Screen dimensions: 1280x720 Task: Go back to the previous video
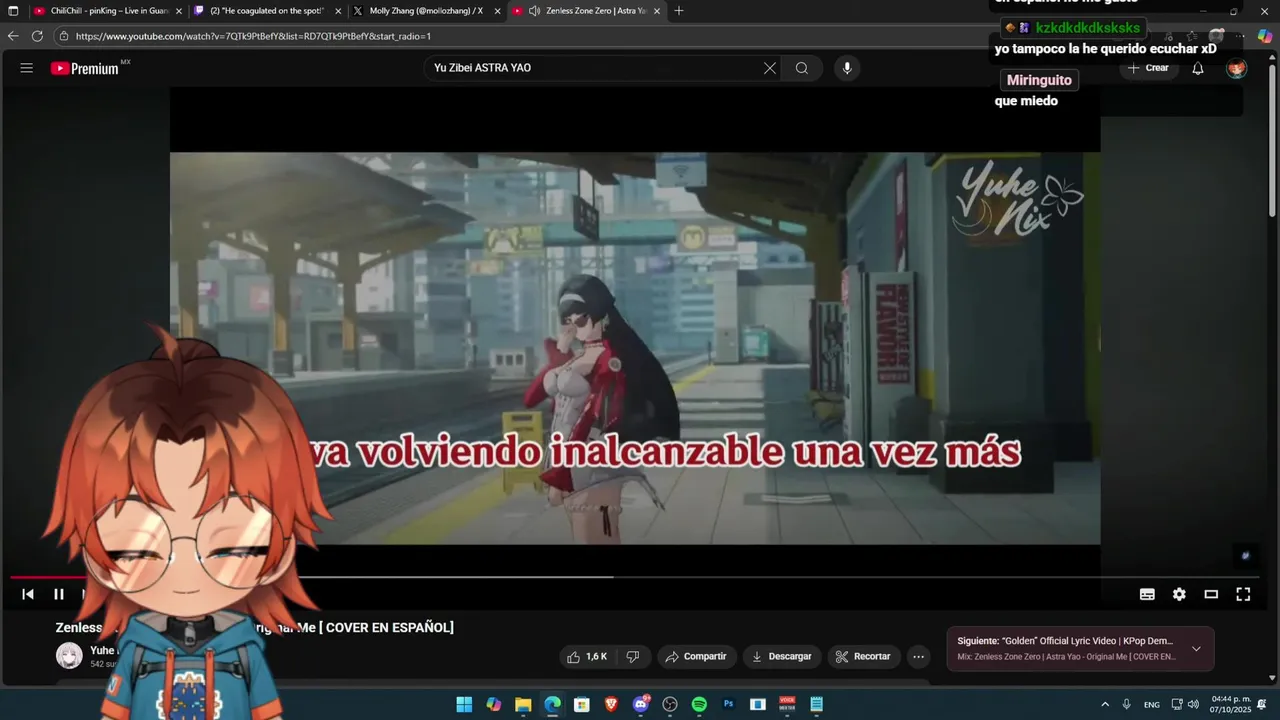[28, 594]
